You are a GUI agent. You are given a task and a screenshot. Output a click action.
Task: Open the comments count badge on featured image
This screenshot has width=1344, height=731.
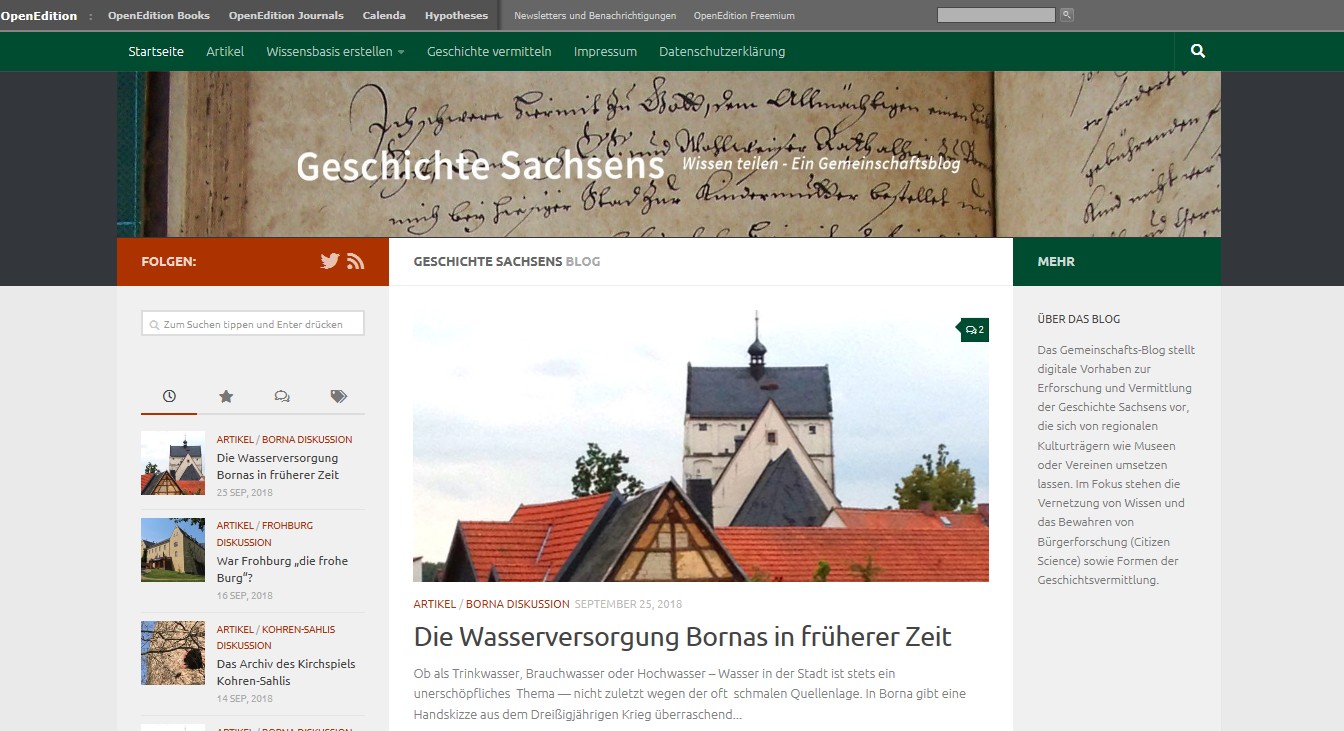tap(975, 330)
